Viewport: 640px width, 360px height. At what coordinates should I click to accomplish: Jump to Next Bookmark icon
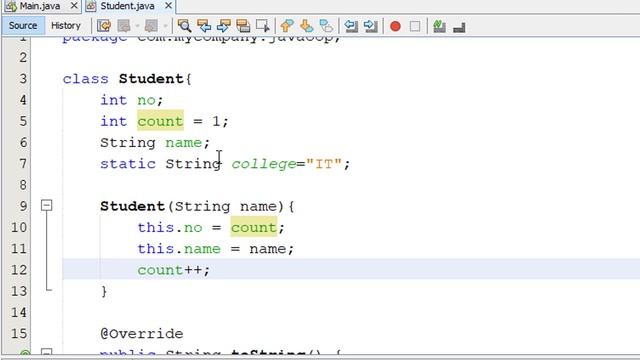[307, 26]
